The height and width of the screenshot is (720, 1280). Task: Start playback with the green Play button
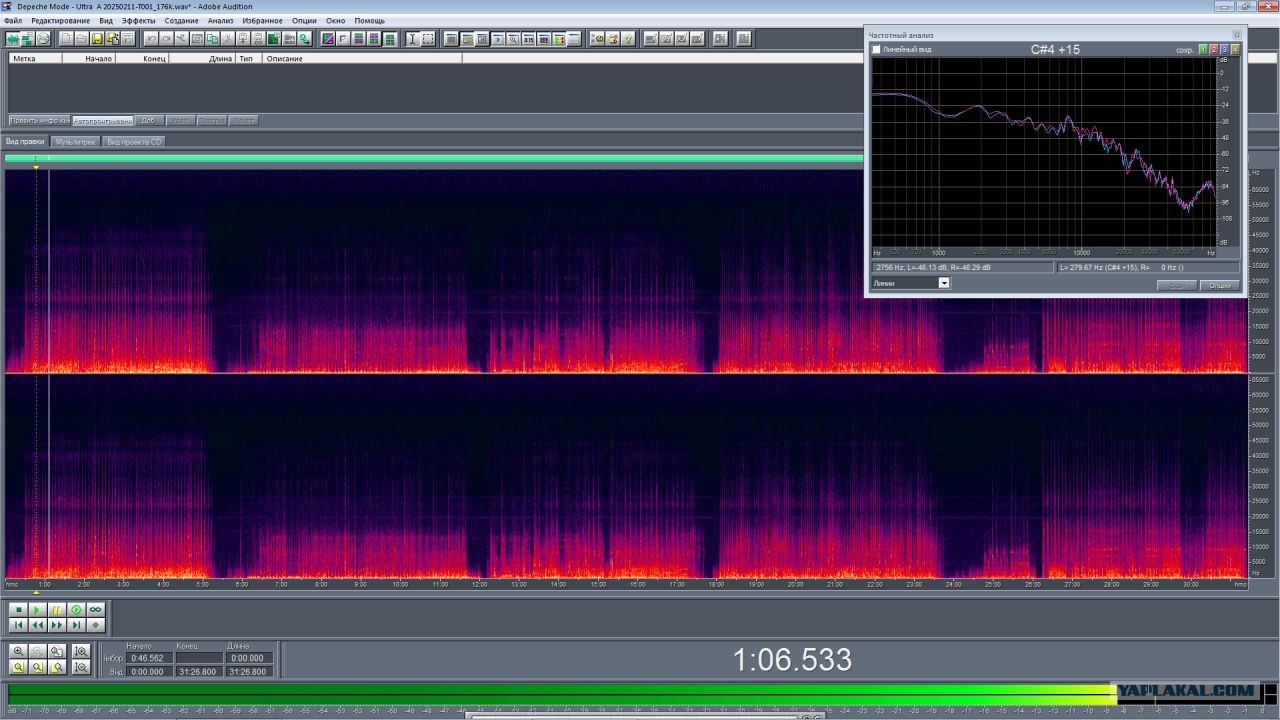coord(37,609)
